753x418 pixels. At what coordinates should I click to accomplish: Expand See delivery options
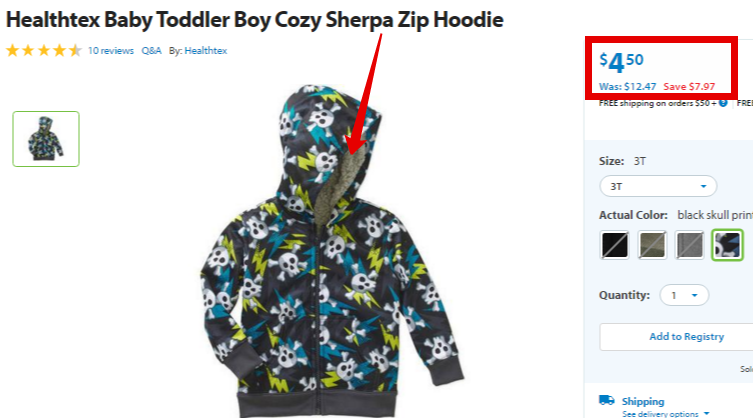coord(665,414)
